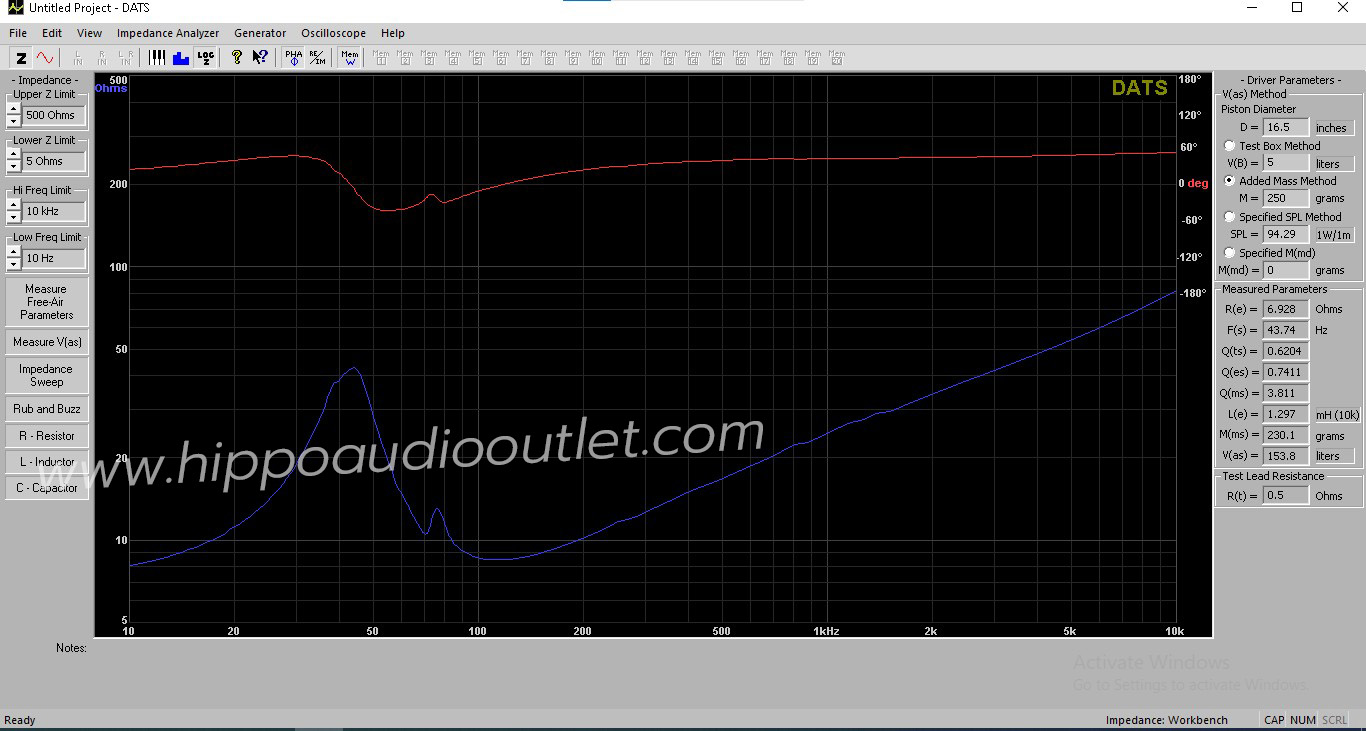Open the Impedance Analyzer menu
Image resolution: width=1366 pixels, height=731 pixels.
coord(168,33)
